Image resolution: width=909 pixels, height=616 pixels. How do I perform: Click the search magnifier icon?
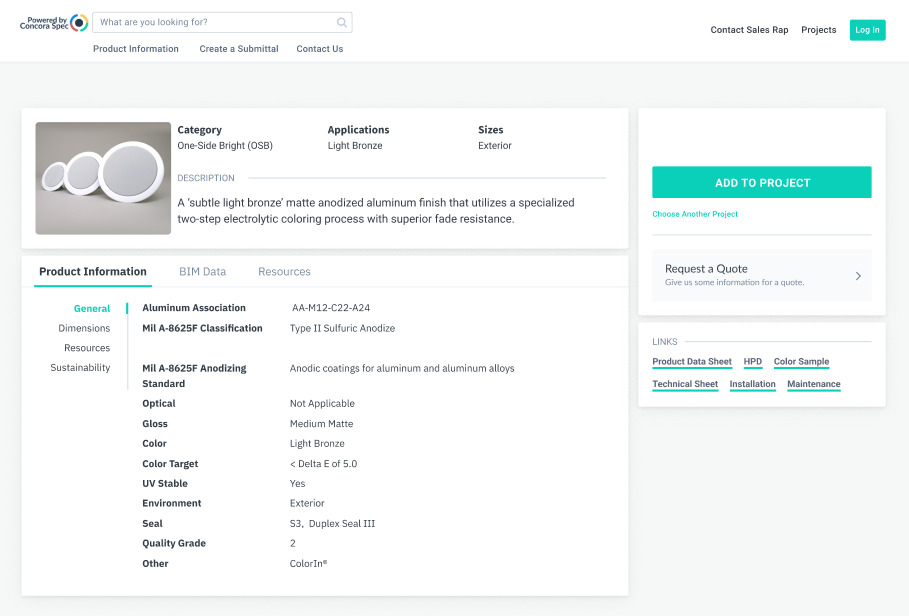click(x=342, y=23)
